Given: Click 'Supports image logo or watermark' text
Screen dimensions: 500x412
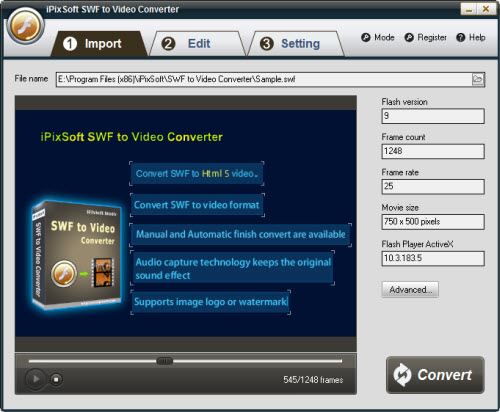Looking at the screenshot, I should (x=210, y=302).
